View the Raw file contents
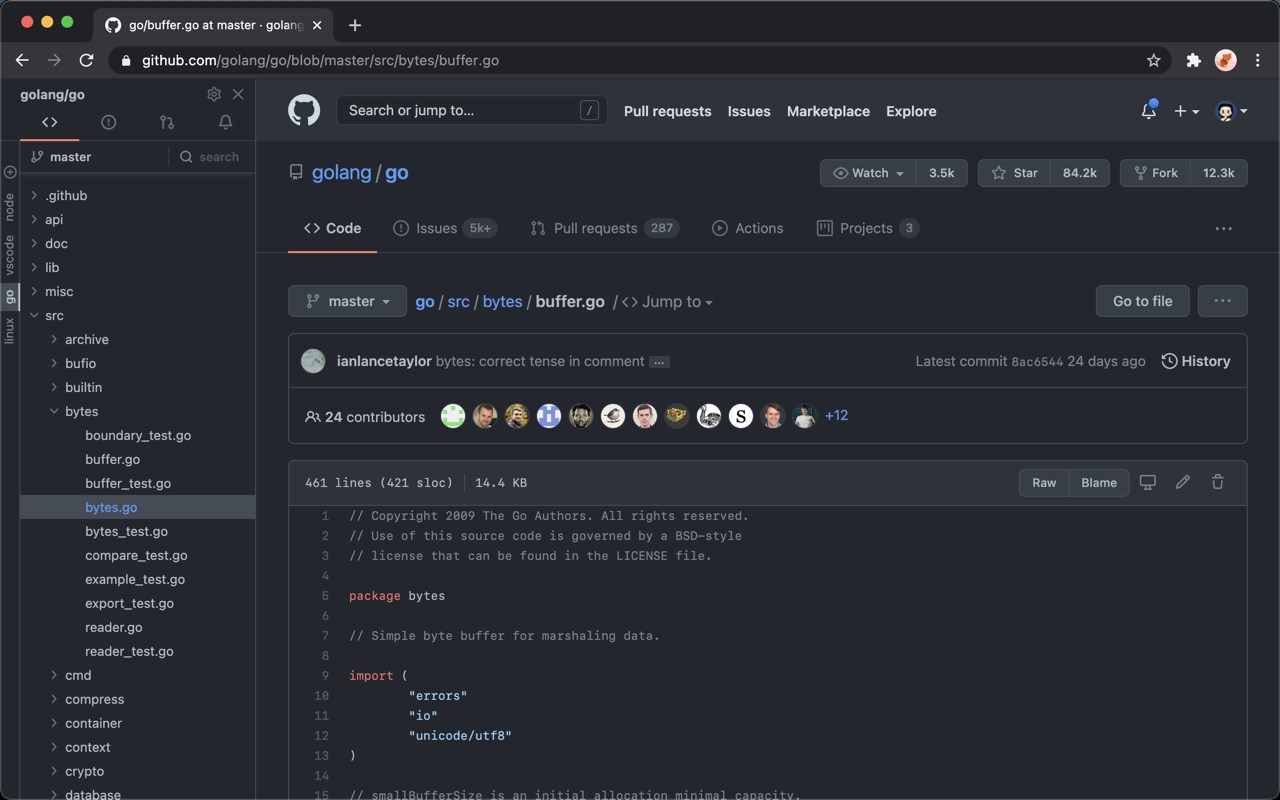1280x800 pixels. pyautogui.click(x=1044, y=482)
